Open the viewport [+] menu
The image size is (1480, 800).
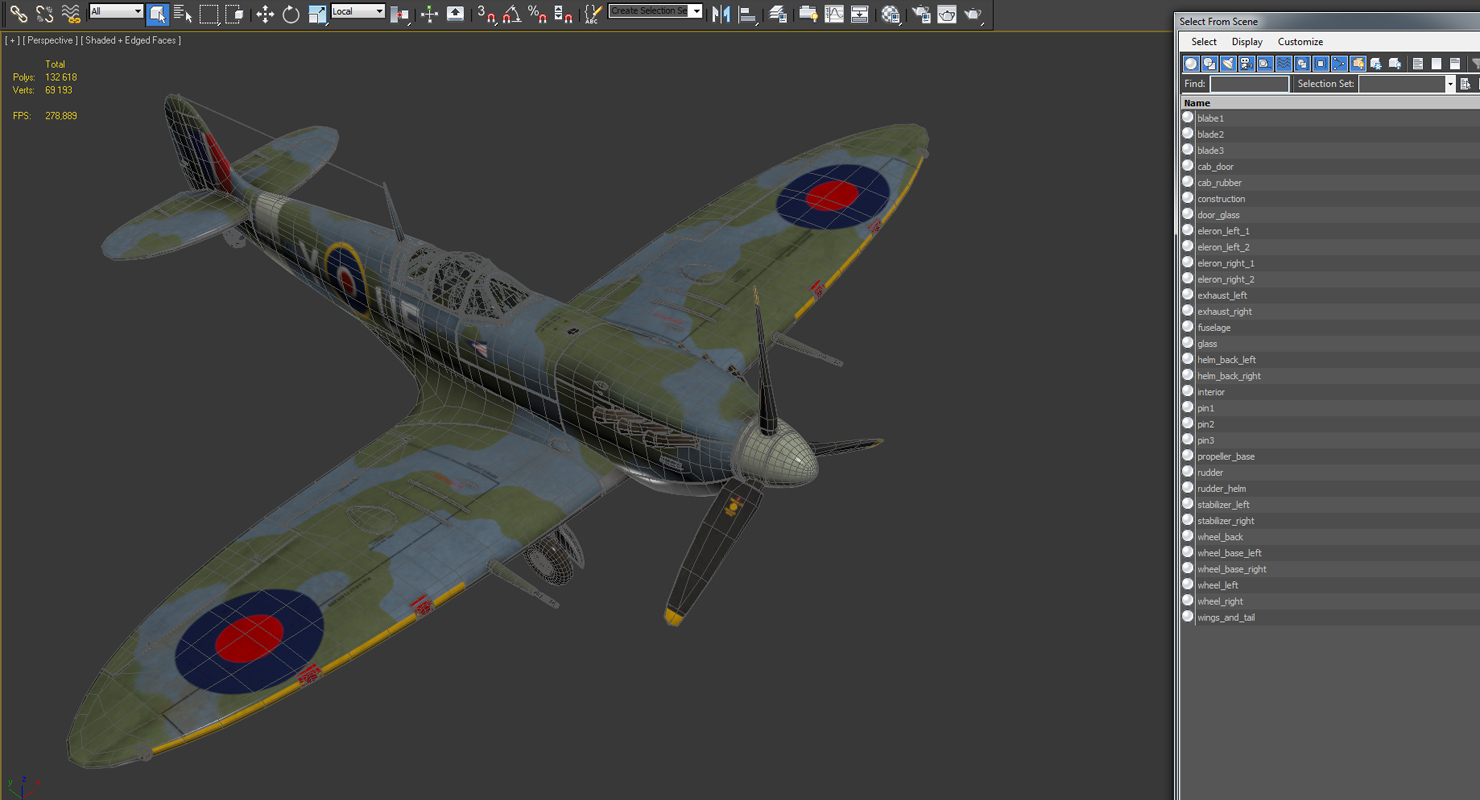coord(11,40)
